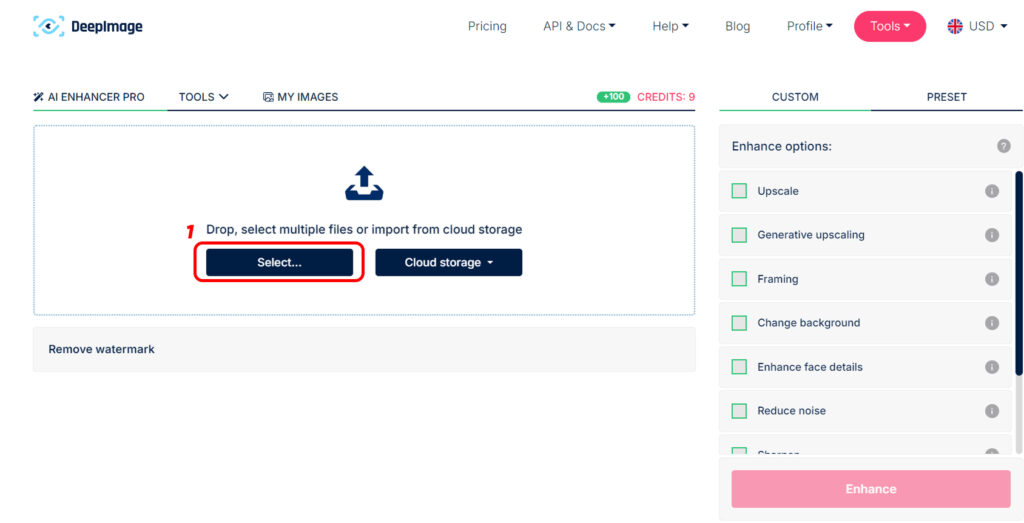Click the +100 credits badge
The width and height of the screenshot is (1024, 523).
(613, 97)
